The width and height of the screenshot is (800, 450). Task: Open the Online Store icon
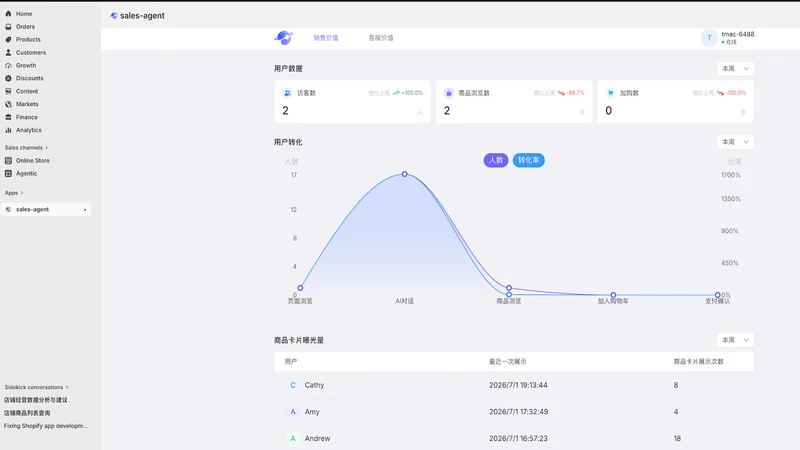click(8, 160)
